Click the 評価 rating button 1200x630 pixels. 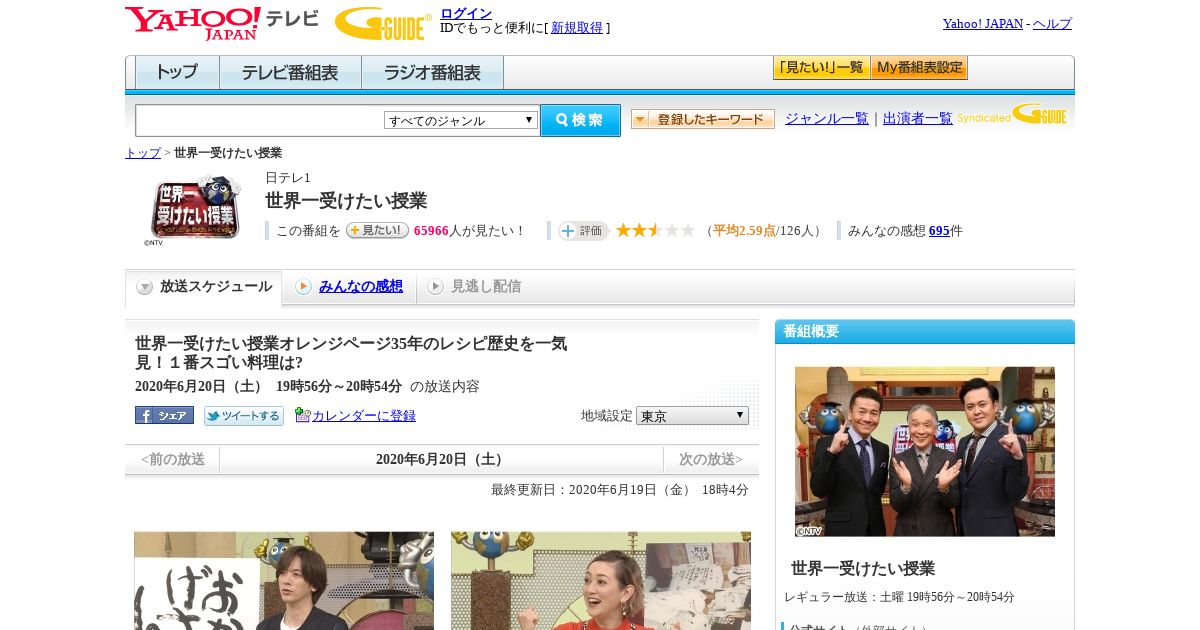click(584, 231)
